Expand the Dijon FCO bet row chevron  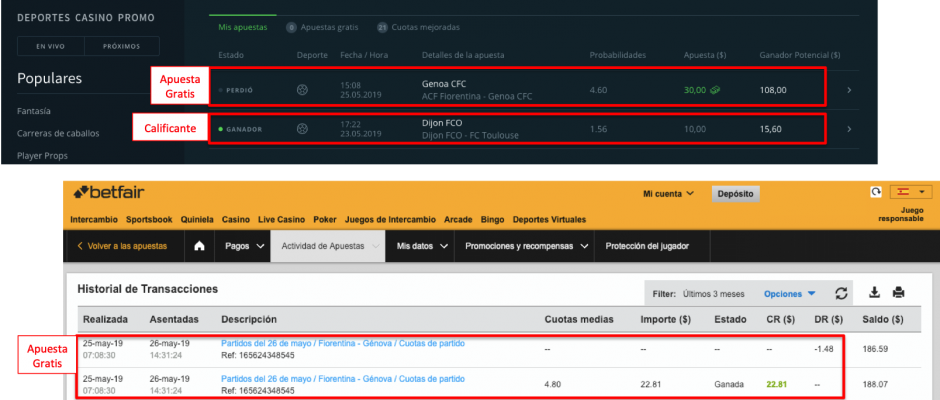click(x=849, y=129)
